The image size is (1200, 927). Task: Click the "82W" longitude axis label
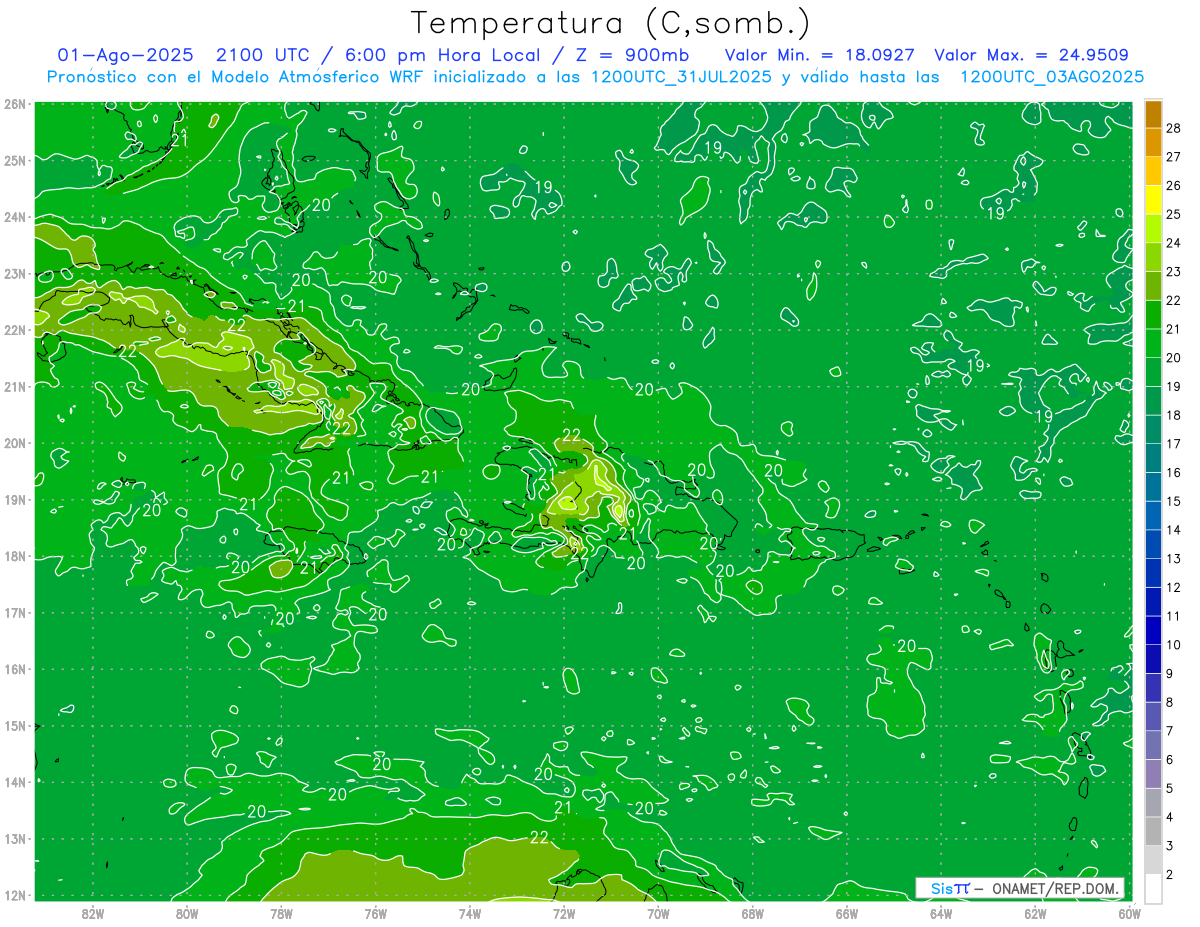tap(93, 913)
